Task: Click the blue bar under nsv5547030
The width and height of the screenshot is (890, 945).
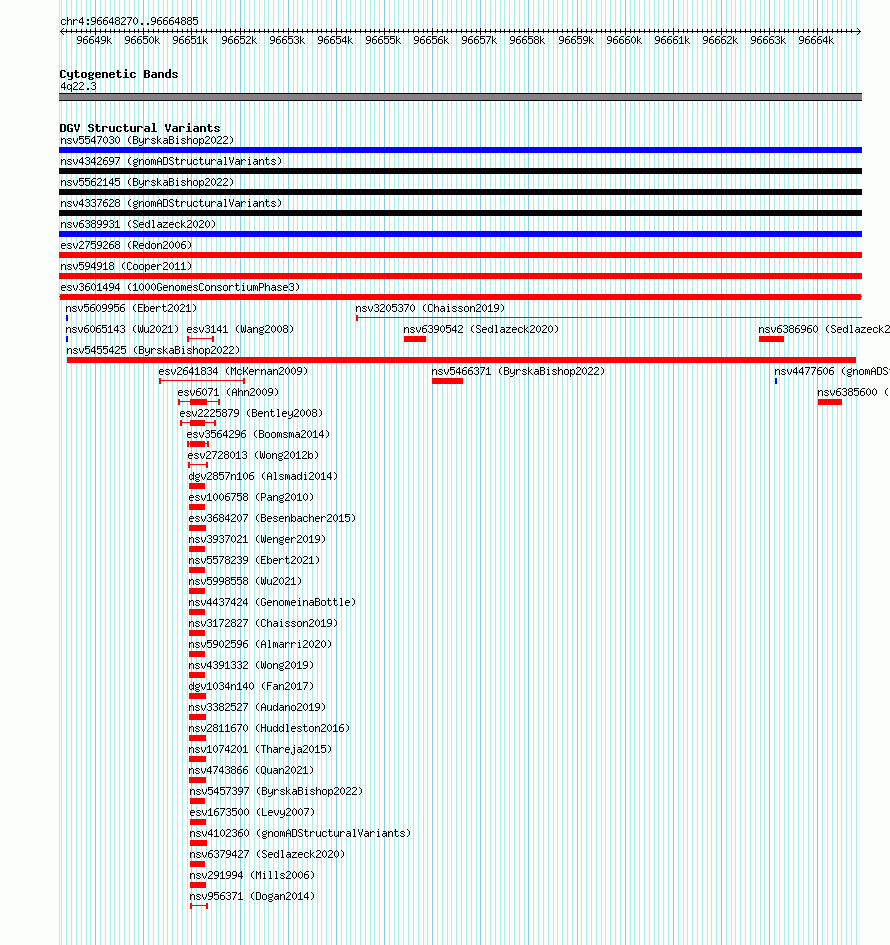Action: (460, 150)
